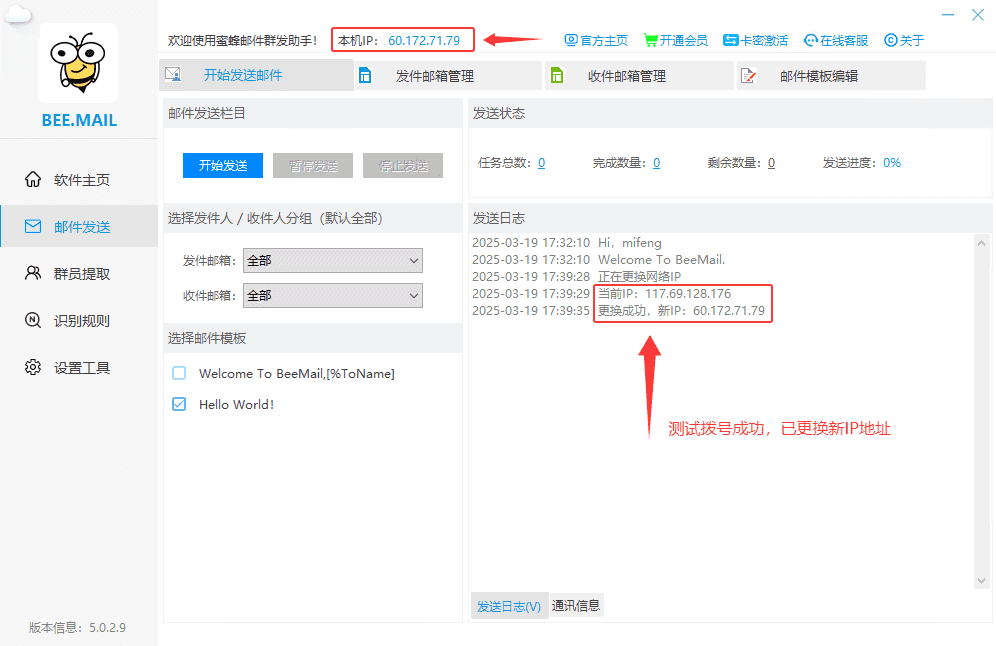Click the gear icon for 设置工具
The image size is (996, 646).
(x=33, y=367)
